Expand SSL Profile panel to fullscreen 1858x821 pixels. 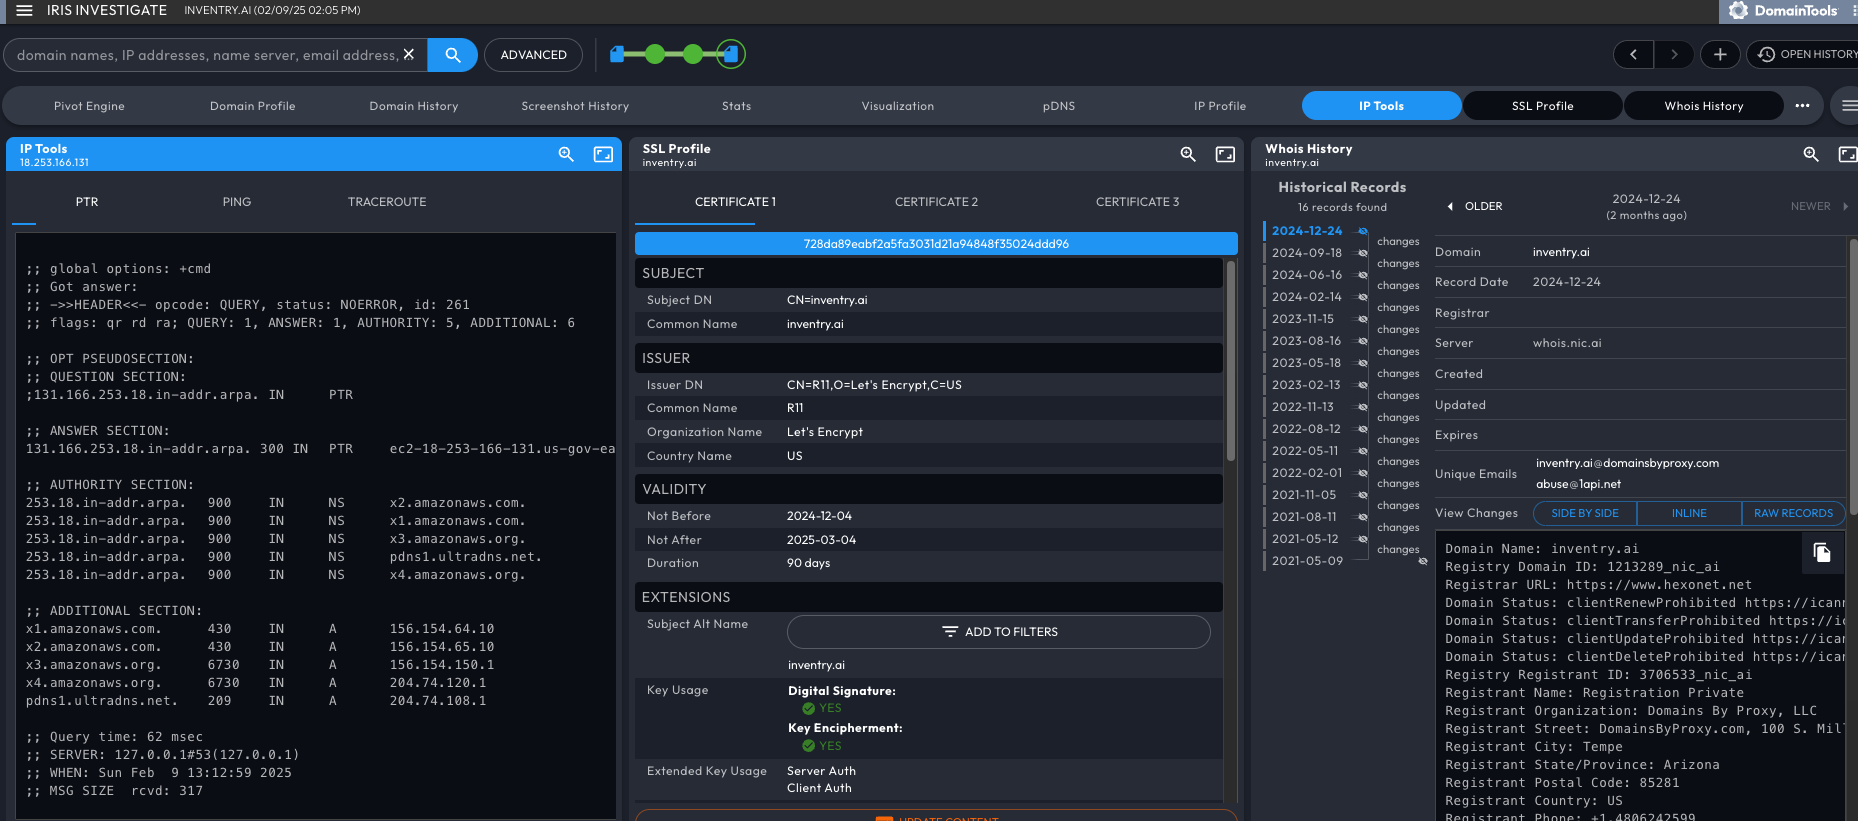[1225, 154]
